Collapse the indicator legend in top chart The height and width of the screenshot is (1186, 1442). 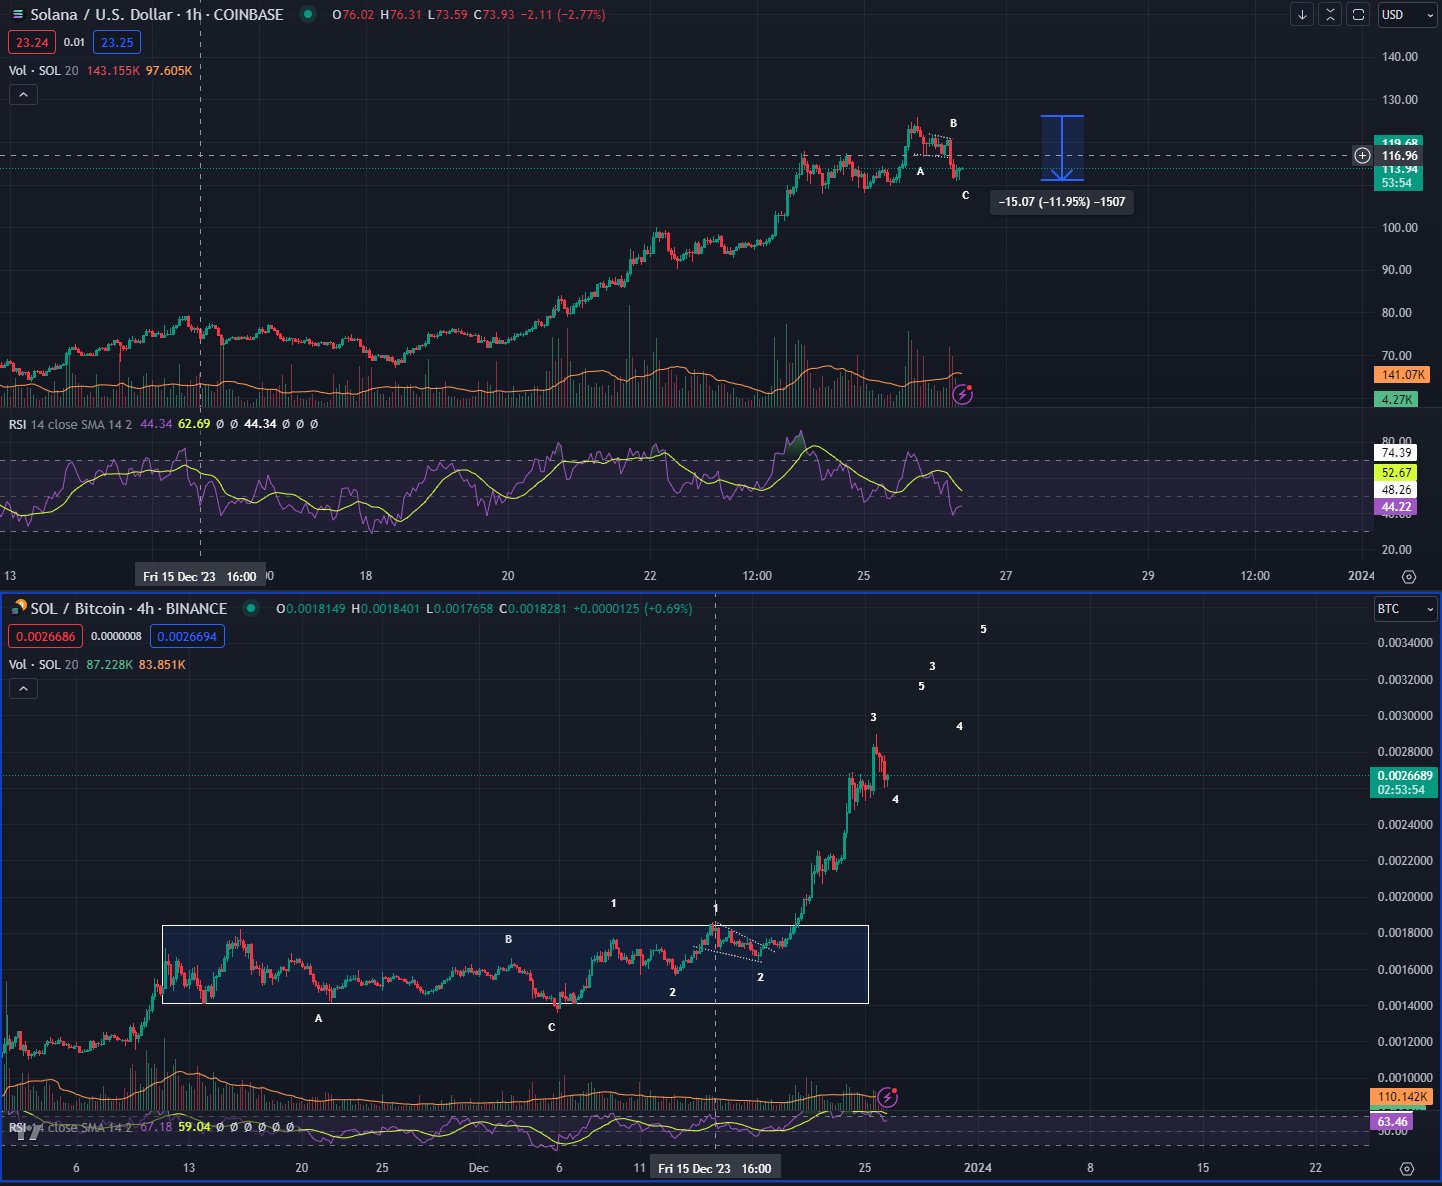tap(23, 95)
